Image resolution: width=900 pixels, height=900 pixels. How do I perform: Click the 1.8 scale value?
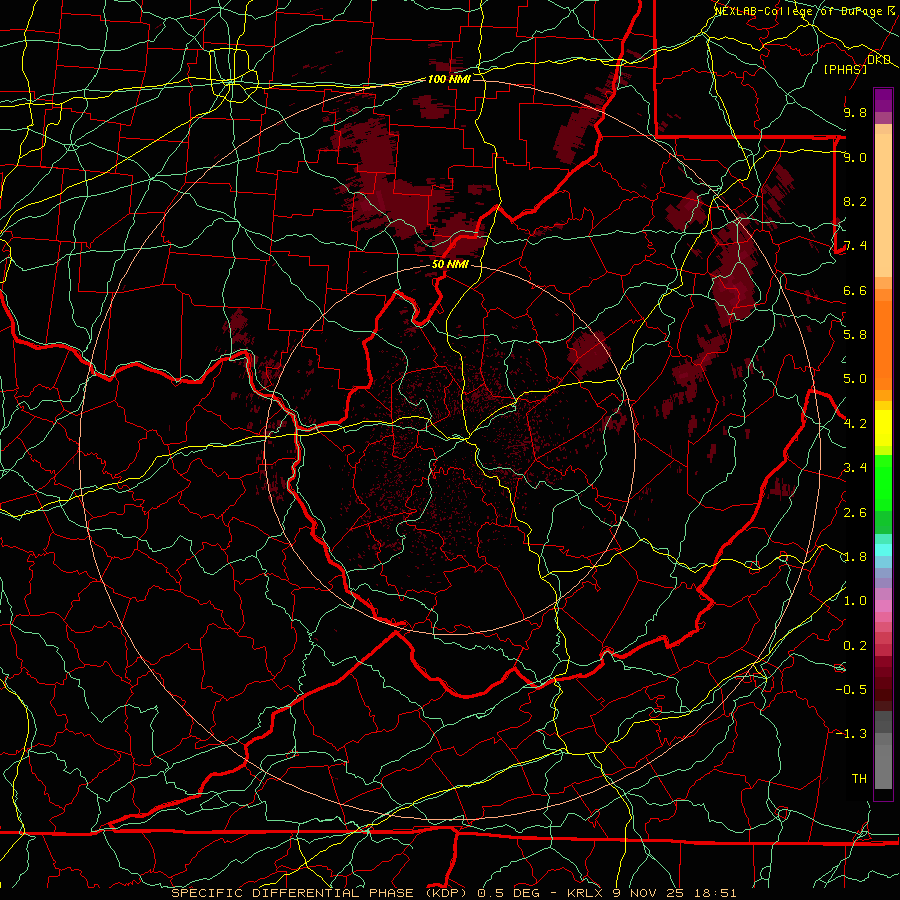(855, 557)
